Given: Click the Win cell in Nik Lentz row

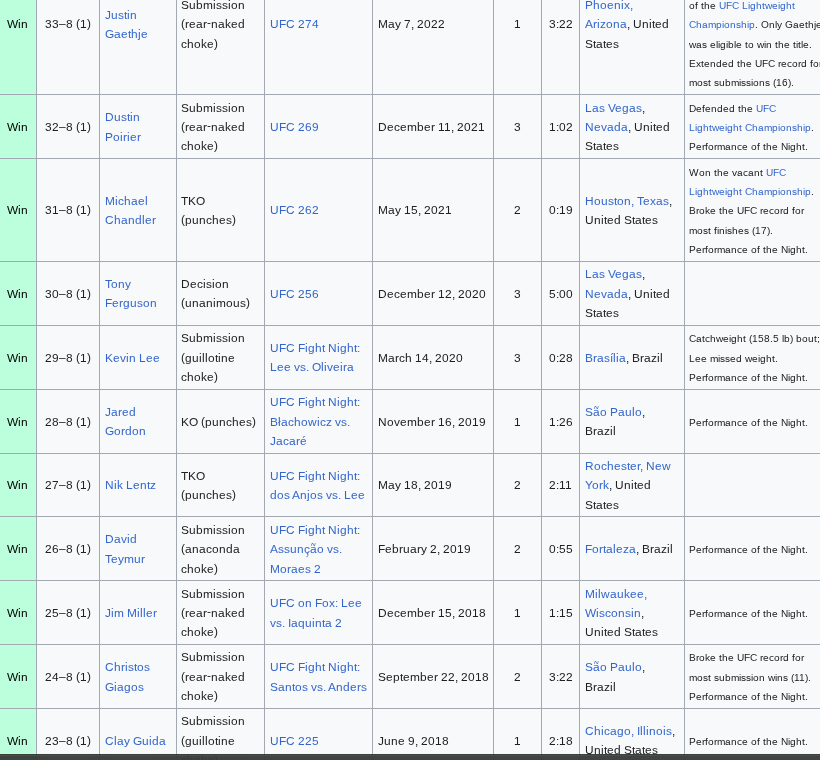Looking at the screenshot, I should 17,485.
